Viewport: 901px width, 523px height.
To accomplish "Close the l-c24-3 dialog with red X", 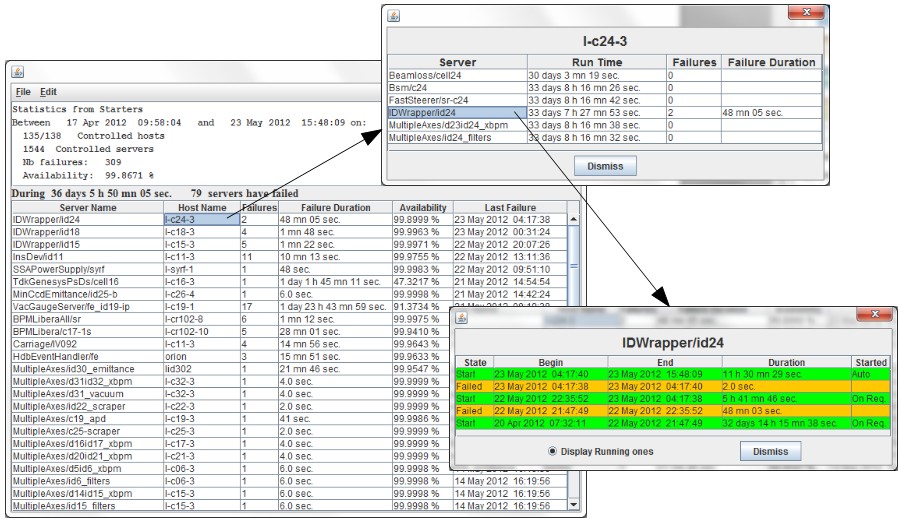I will click(805, 14).
